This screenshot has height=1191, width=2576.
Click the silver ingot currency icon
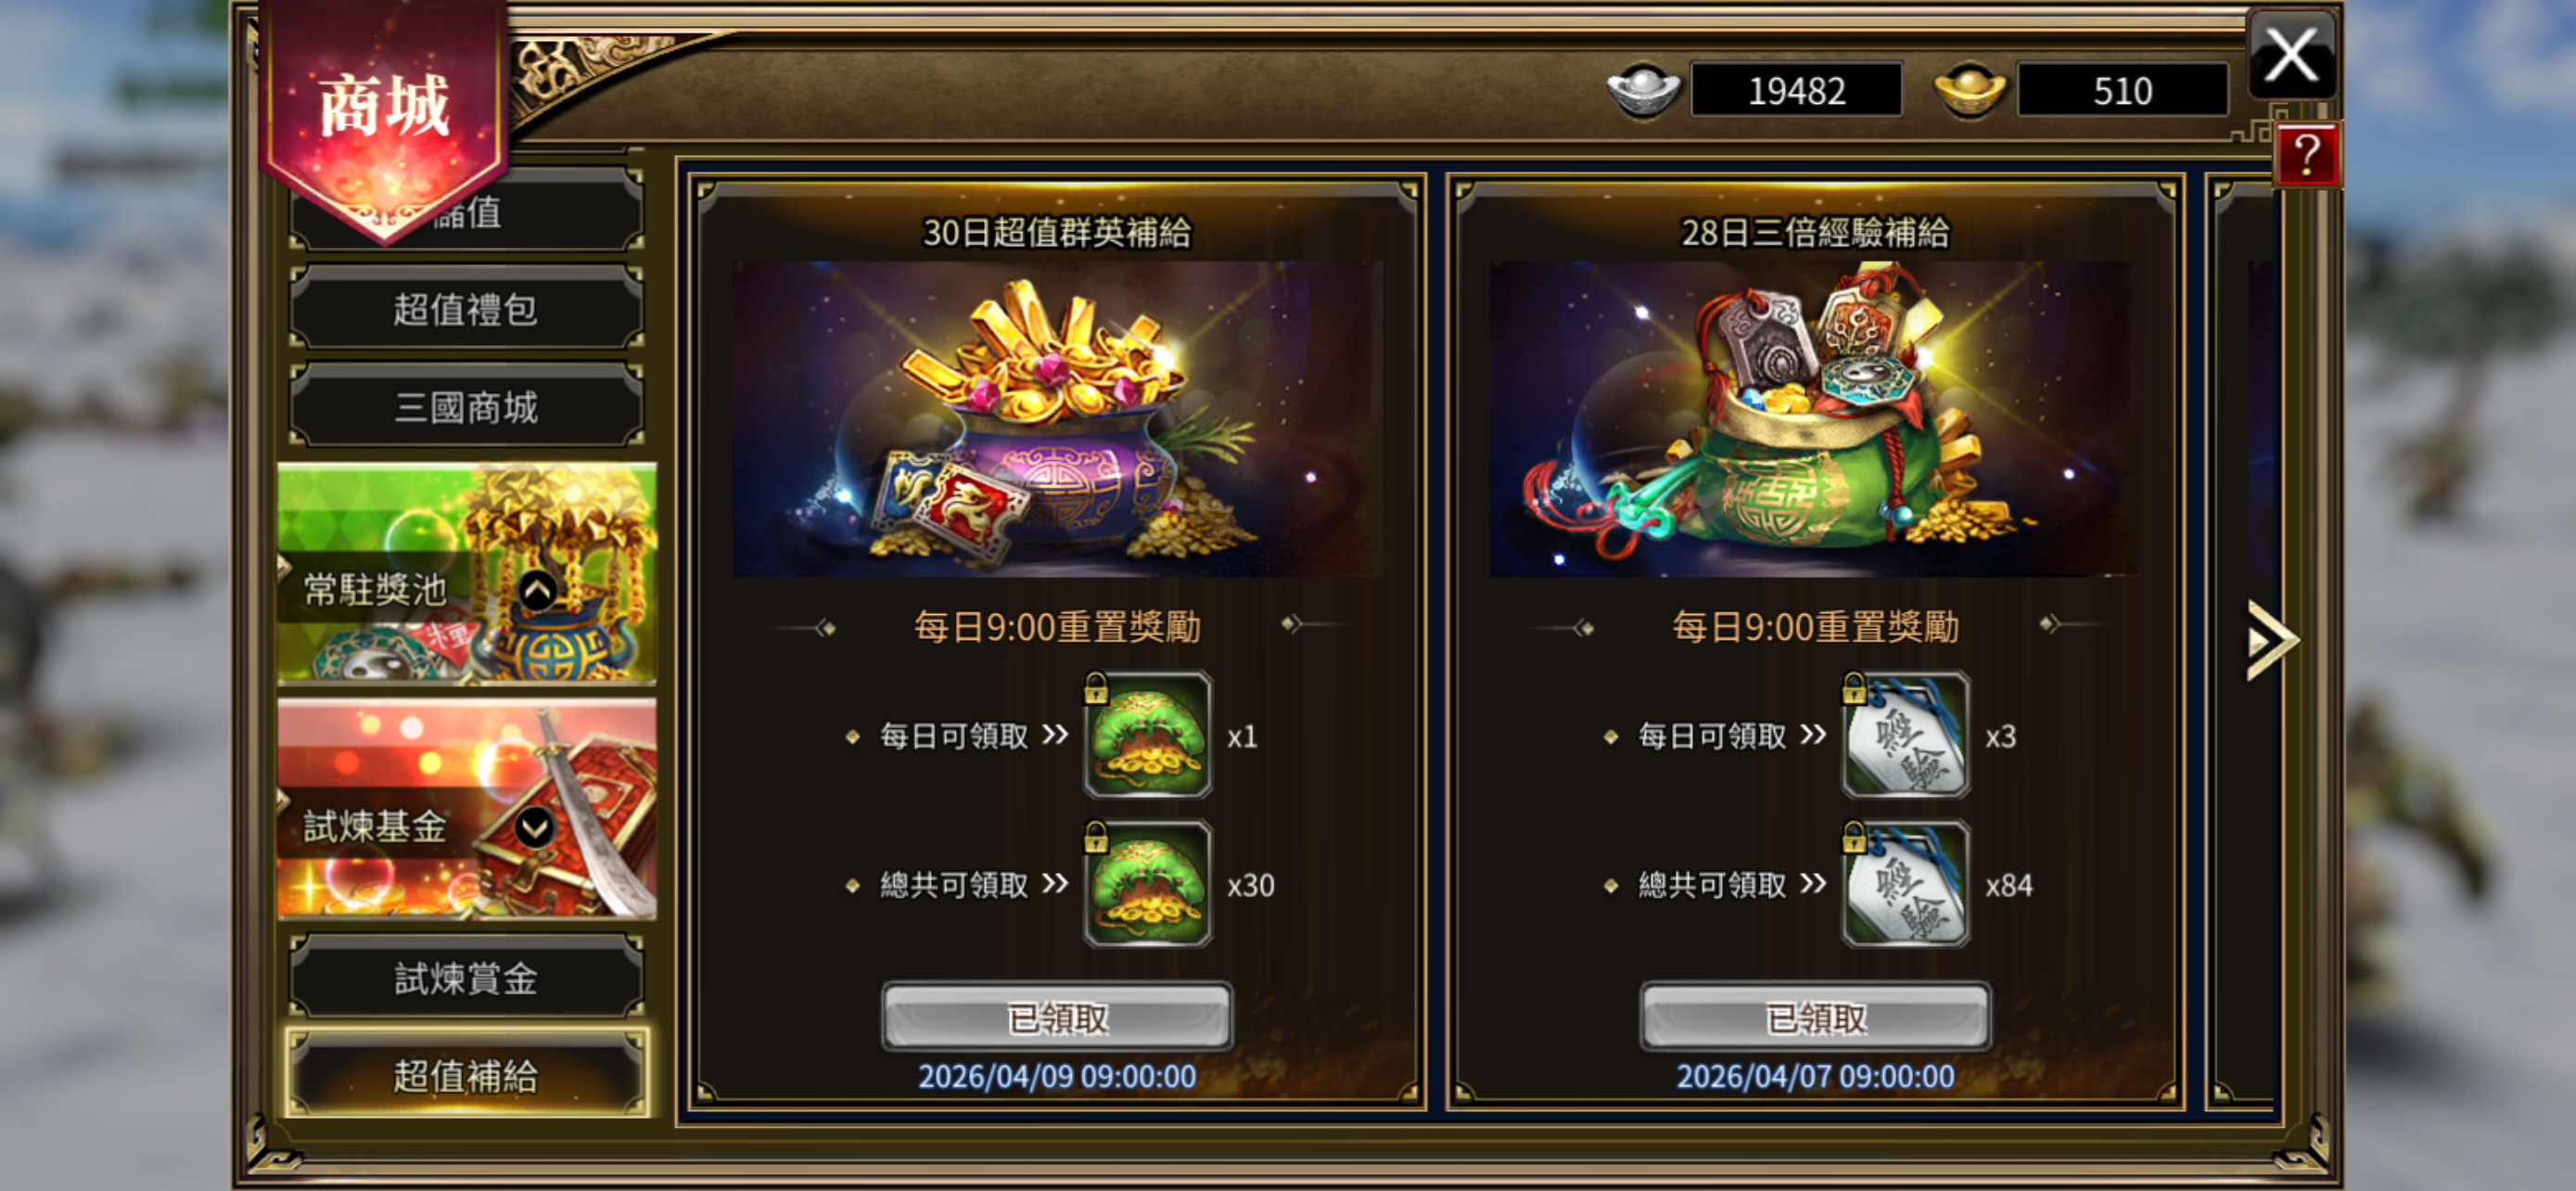[1643, 90]
